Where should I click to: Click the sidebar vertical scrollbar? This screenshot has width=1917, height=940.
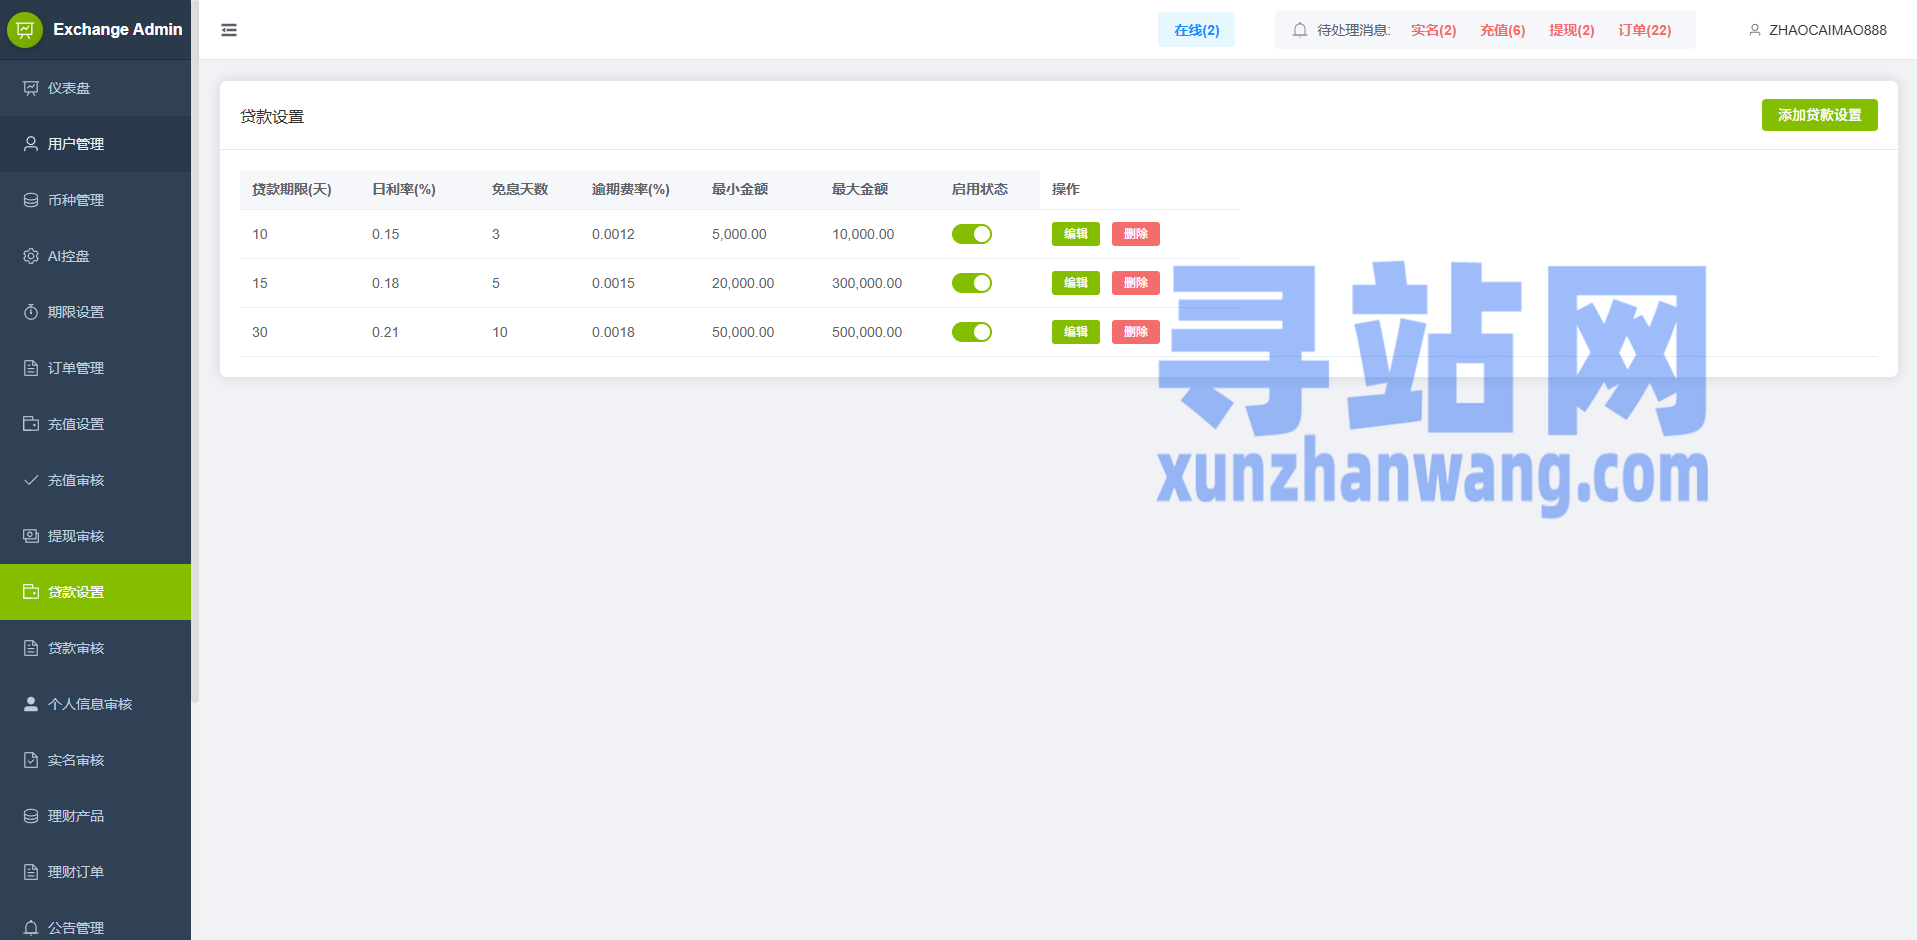pyautogui.click(x=195, y=350)
